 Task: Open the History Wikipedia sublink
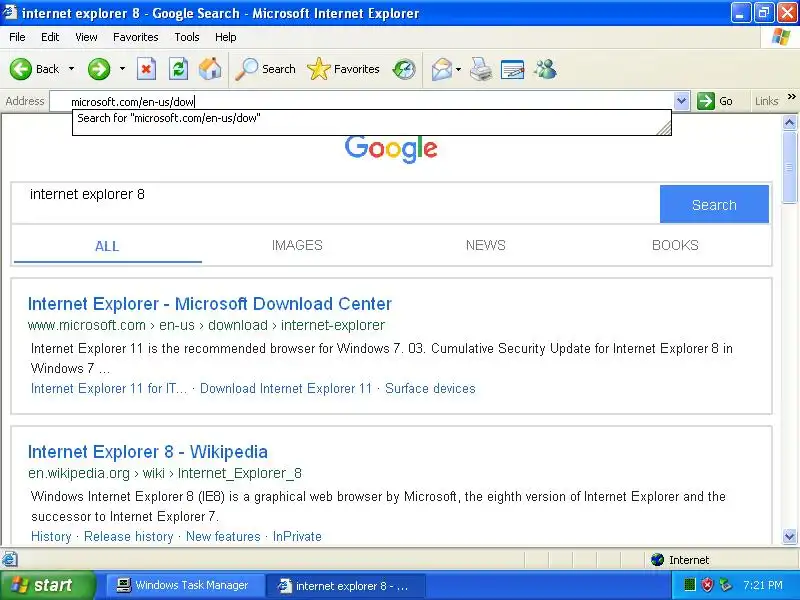pyautogui.click(x=51, y=536)
